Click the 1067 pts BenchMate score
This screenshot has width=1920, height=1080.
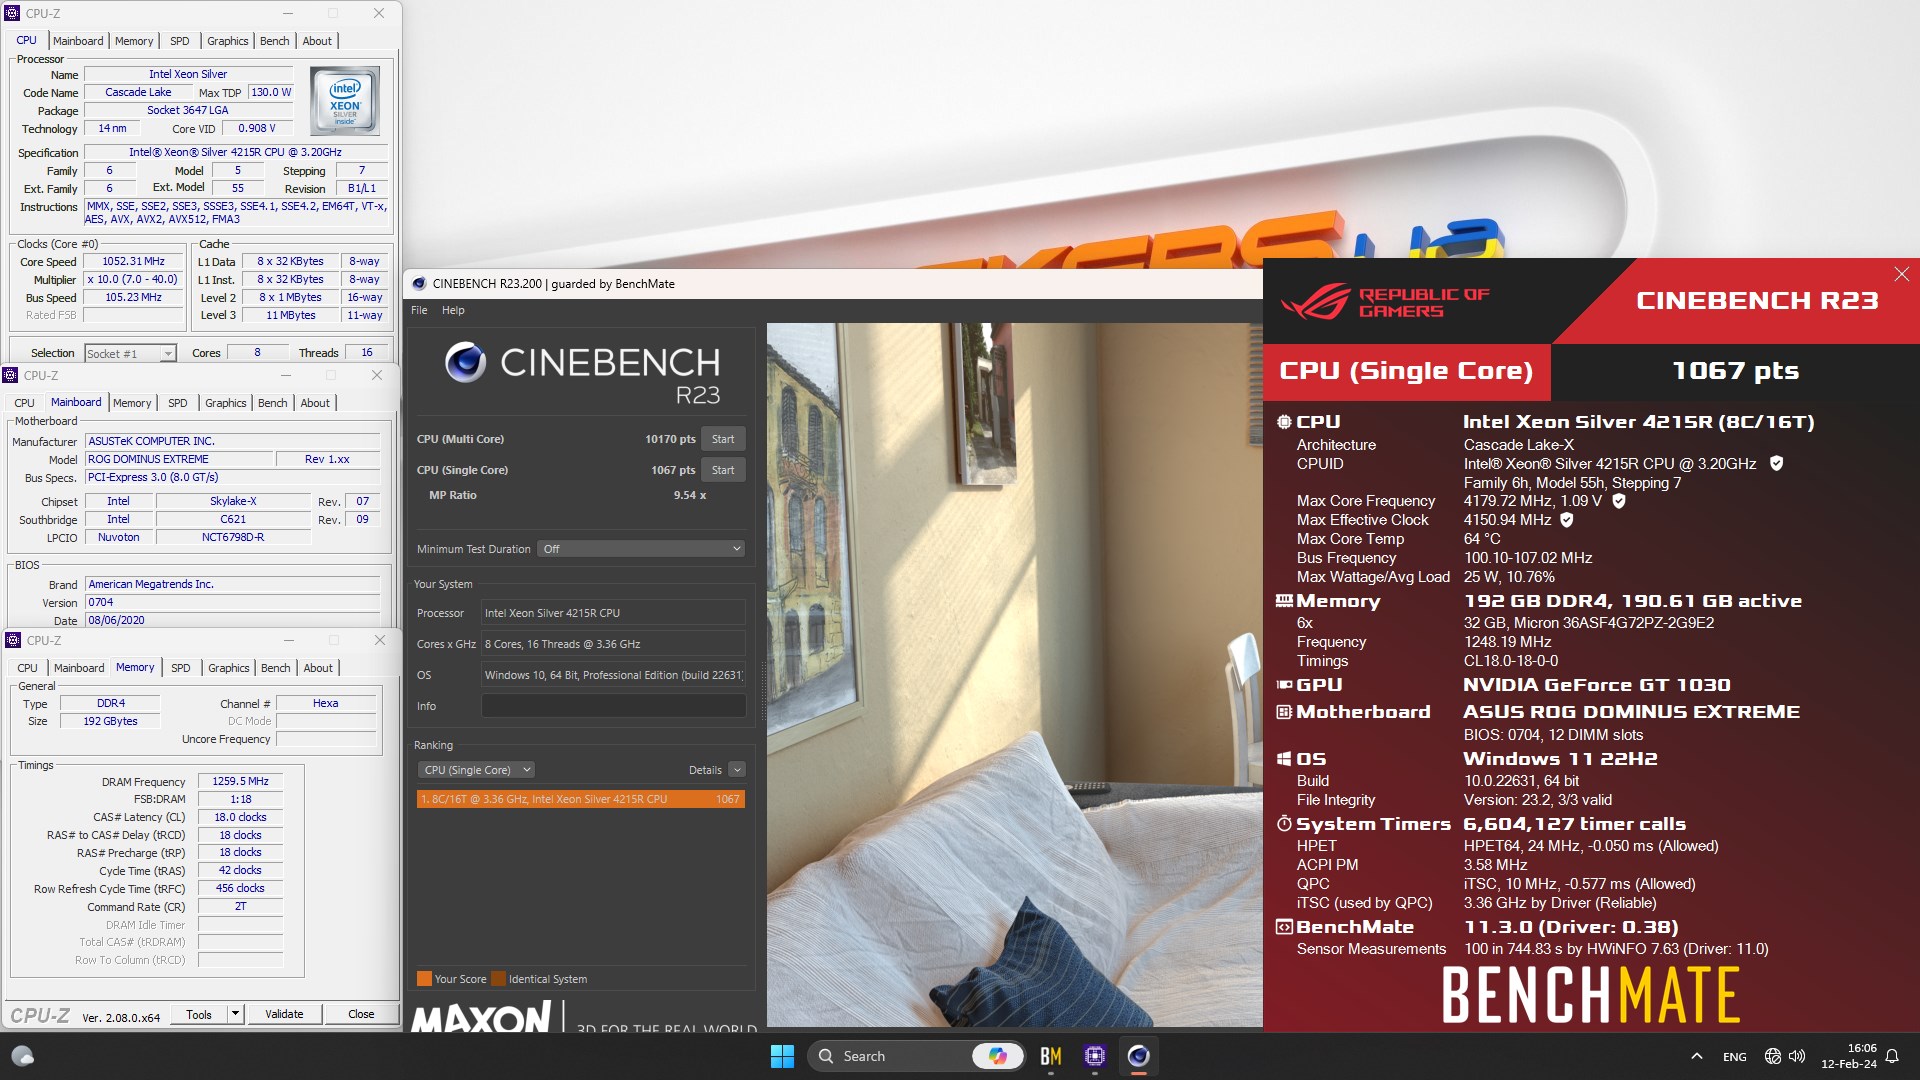[x=1735, y=371]
